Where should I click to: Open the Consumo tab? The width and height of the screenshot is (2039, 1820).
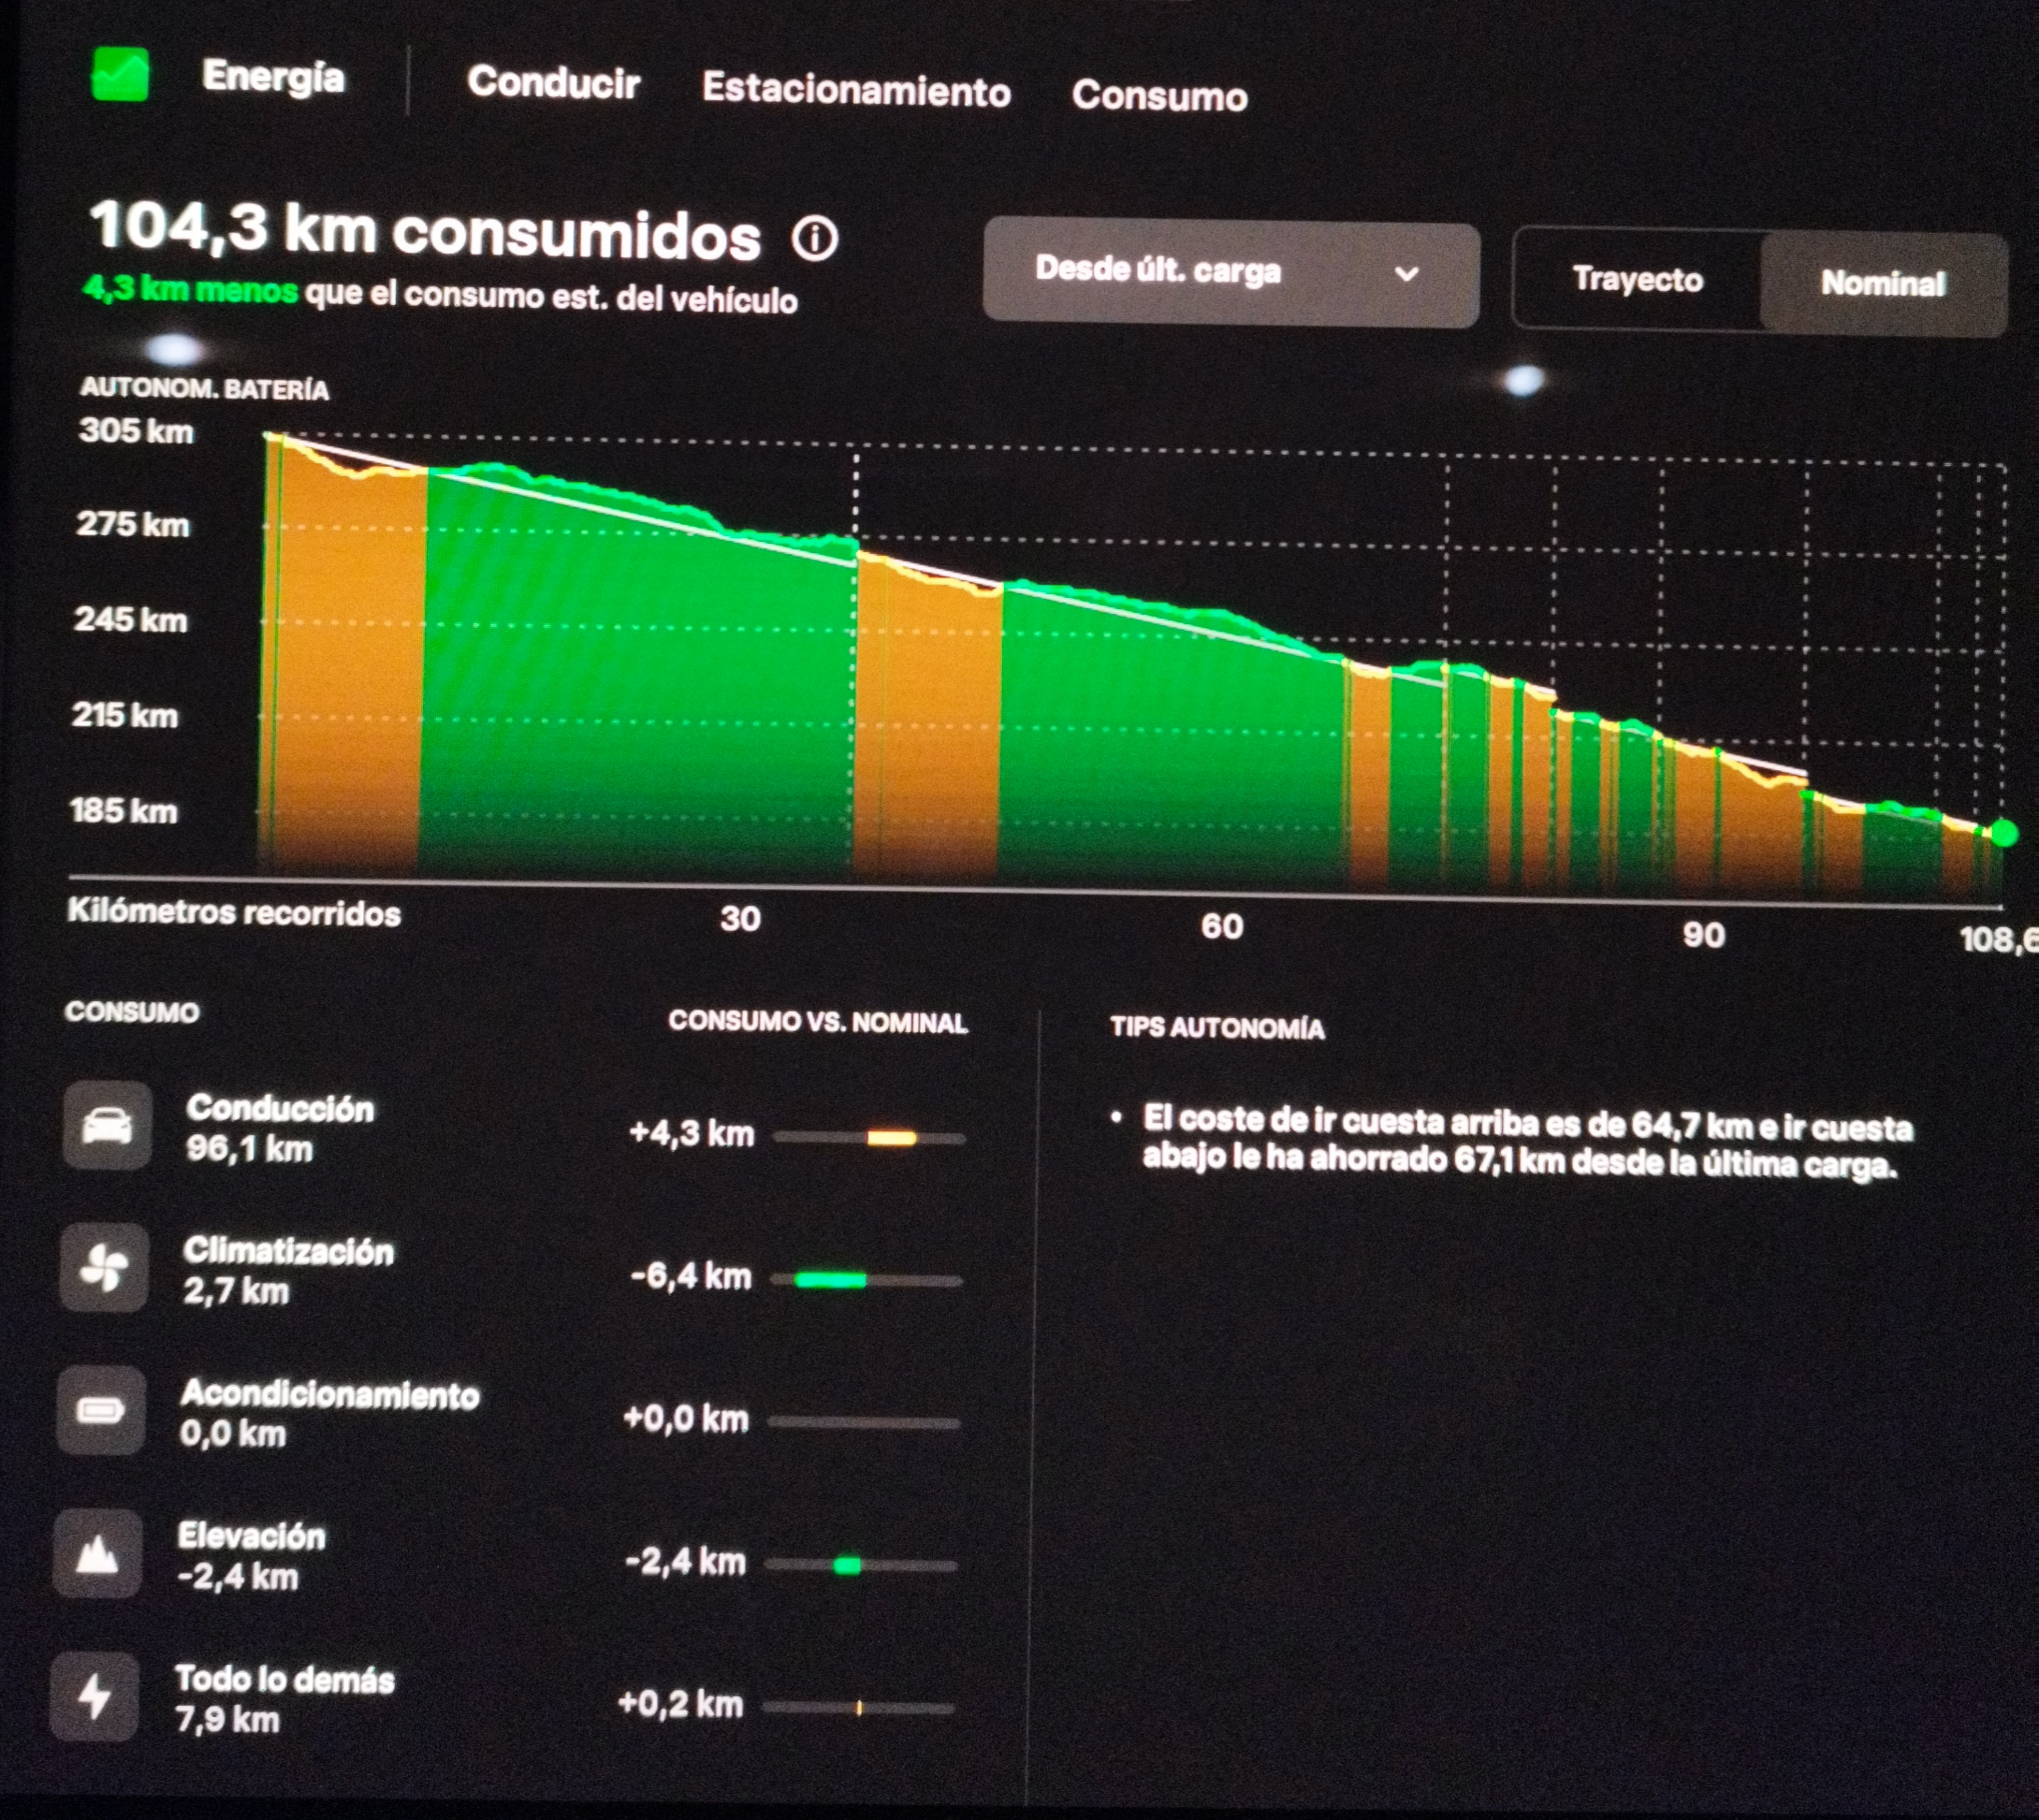tap(1159, 96)
